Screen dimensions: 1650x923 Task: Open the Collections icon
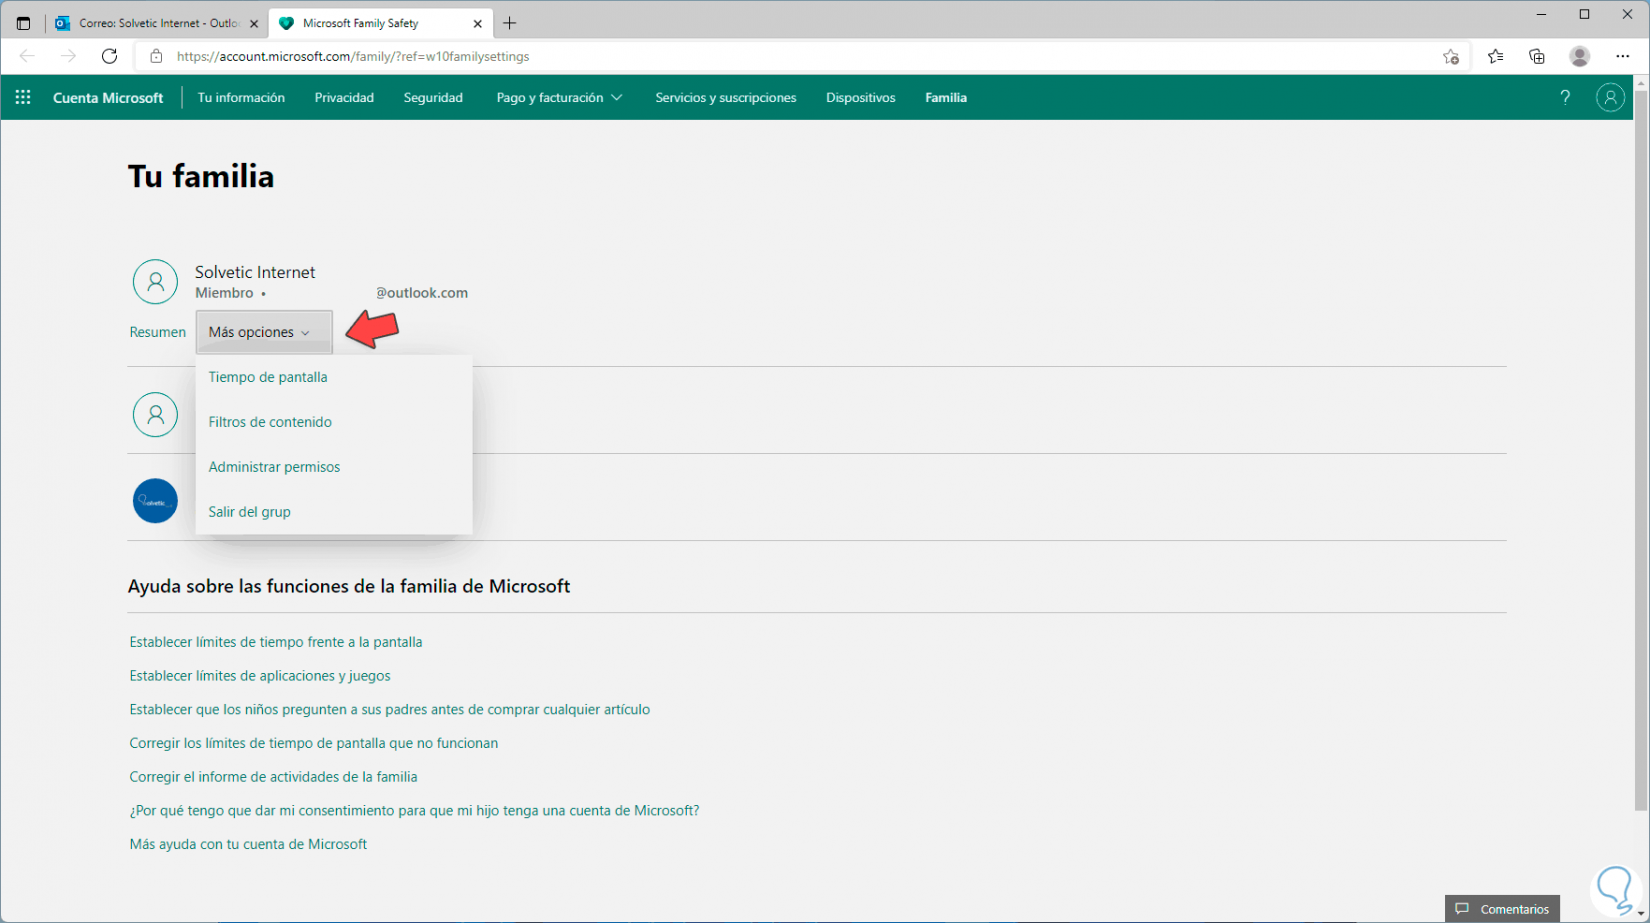[1537, 56]
